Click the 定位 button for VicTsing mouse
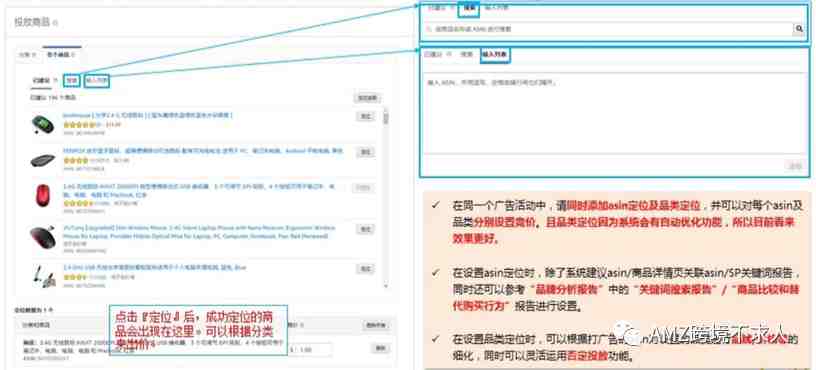The height and width of the screenshot is (370, 816). [x=365, y=229]
